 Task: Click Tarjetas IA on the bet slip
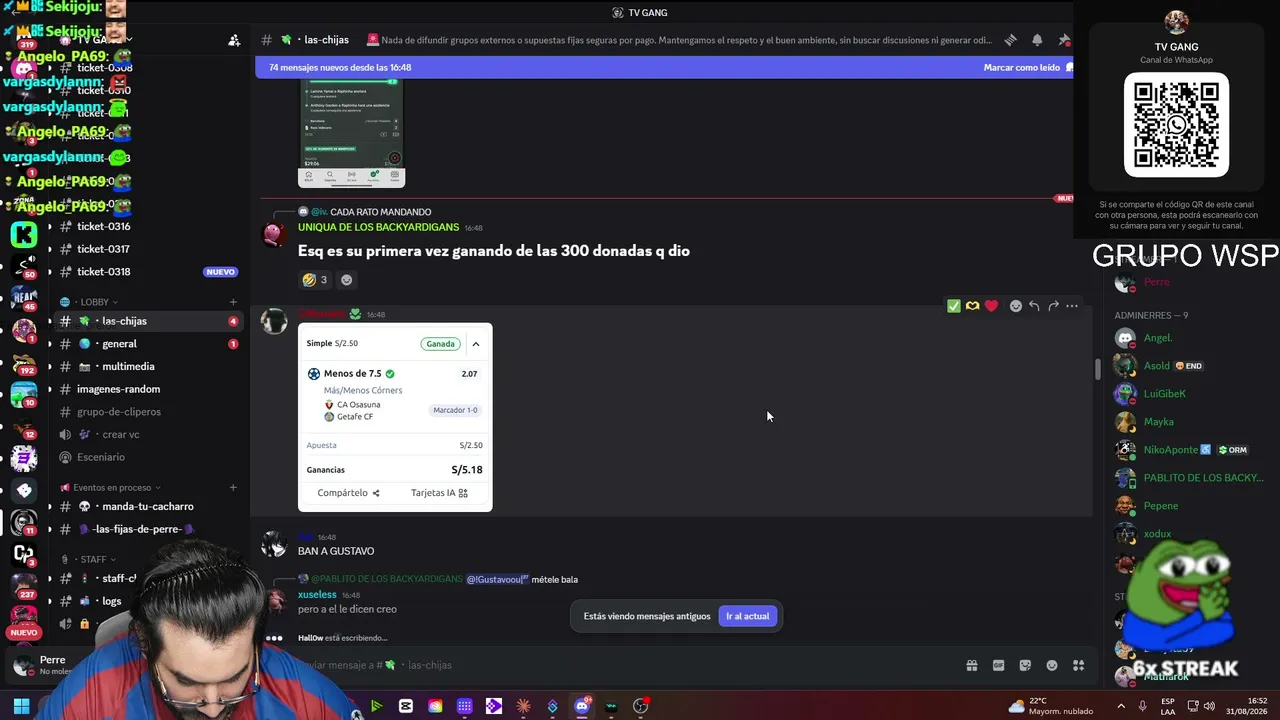[439, 493]
